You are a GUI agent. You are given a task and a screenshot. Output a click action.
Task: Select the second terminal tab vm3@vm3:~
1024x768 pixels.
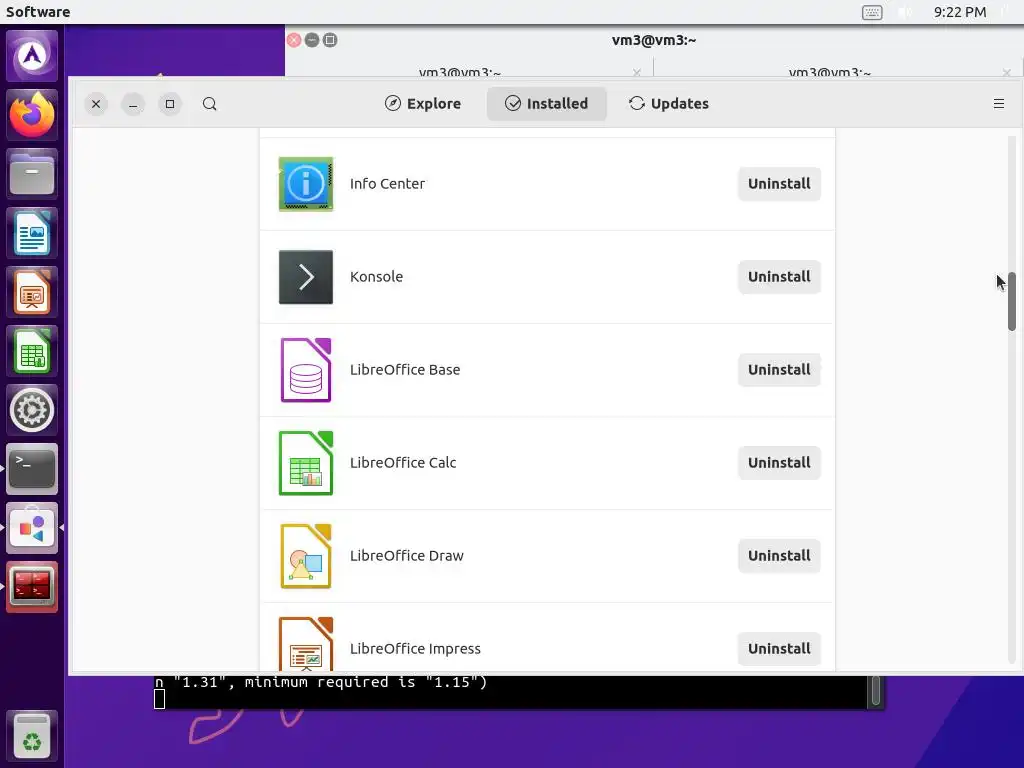tap(829, 72)
